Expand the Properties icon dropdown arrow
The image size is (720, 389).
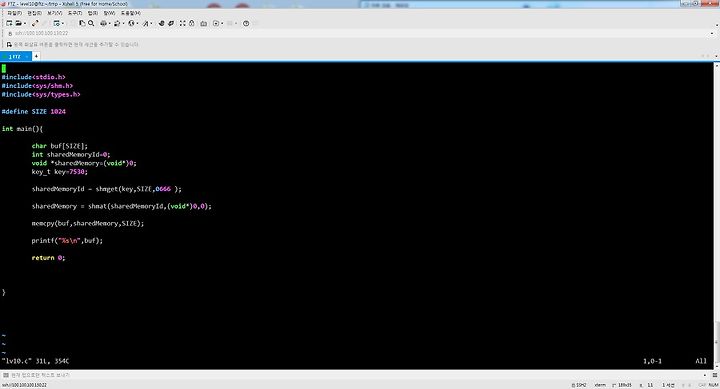[62, 23]
